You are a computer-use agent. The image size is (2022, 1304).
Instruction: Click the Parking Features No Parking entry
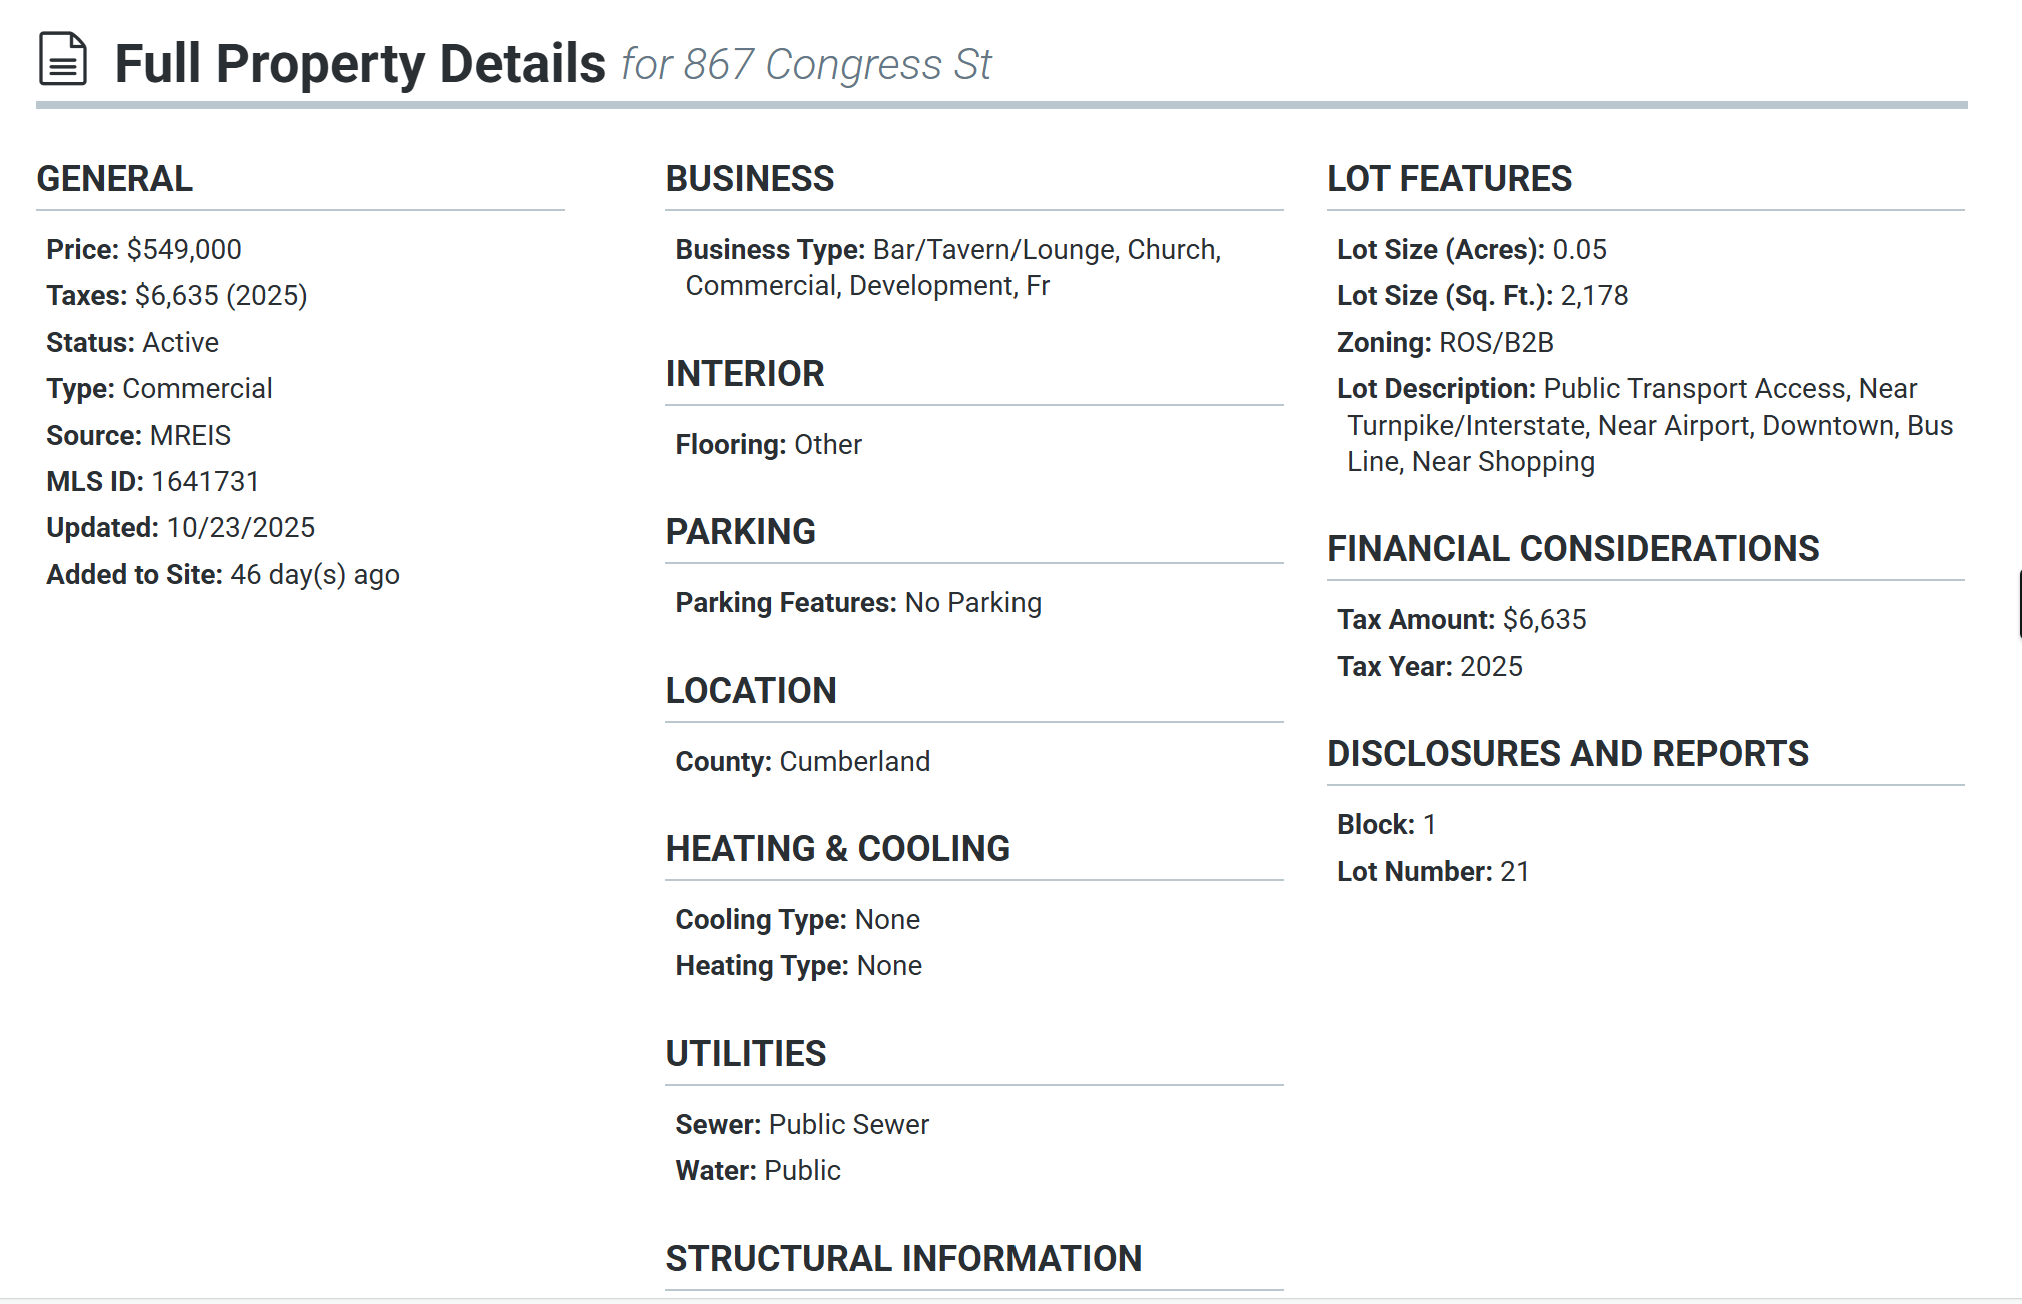858,602
